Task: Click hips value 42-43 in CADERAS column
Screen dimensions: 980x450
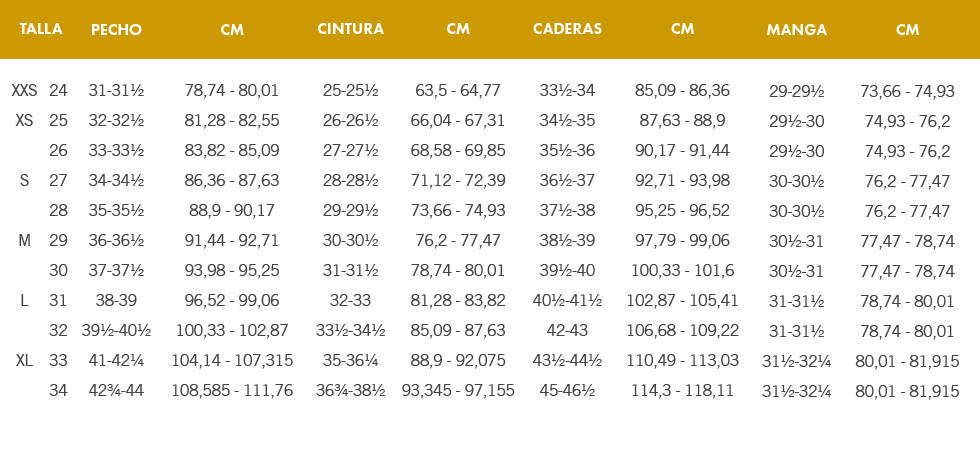Action: coord(567,331)
